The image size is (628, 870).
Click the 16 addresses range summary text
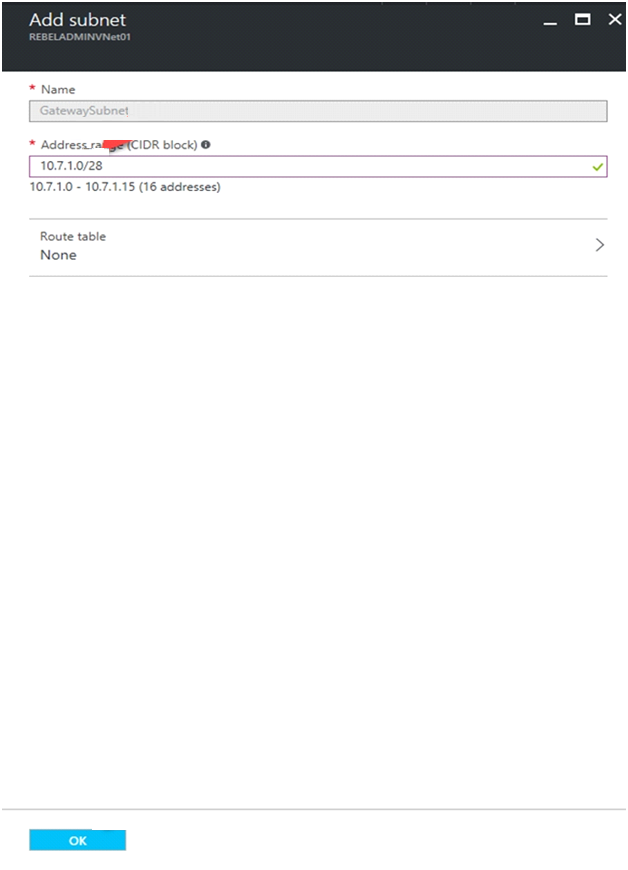click(x=125, y=187)
